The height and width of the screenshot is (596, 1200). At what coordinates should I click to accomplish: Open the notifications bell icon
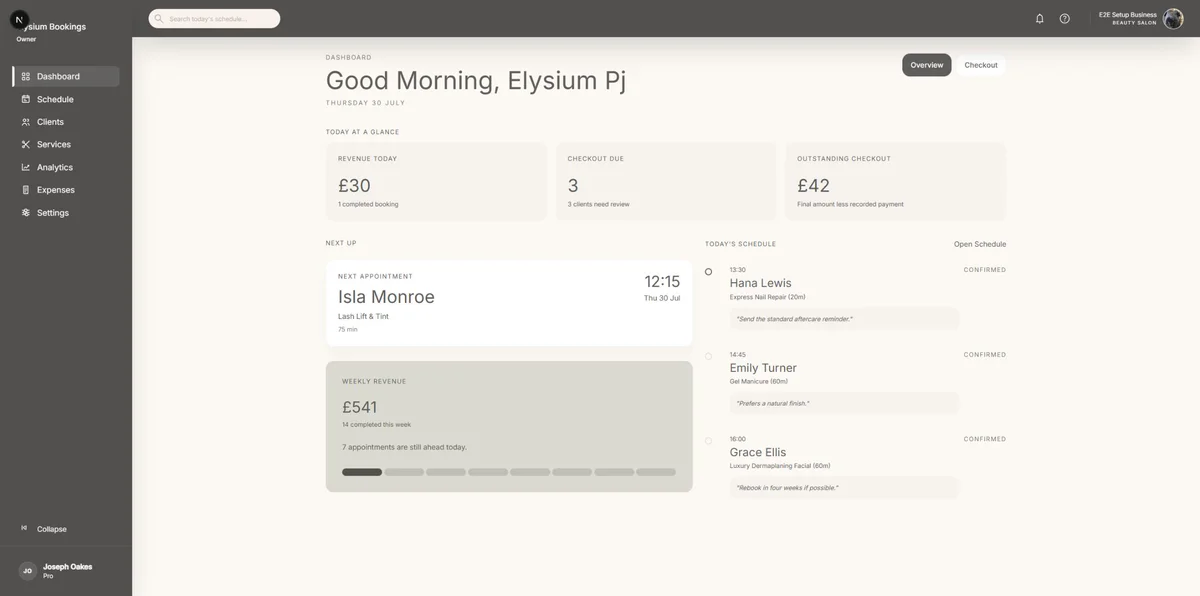click(1040, 18)
